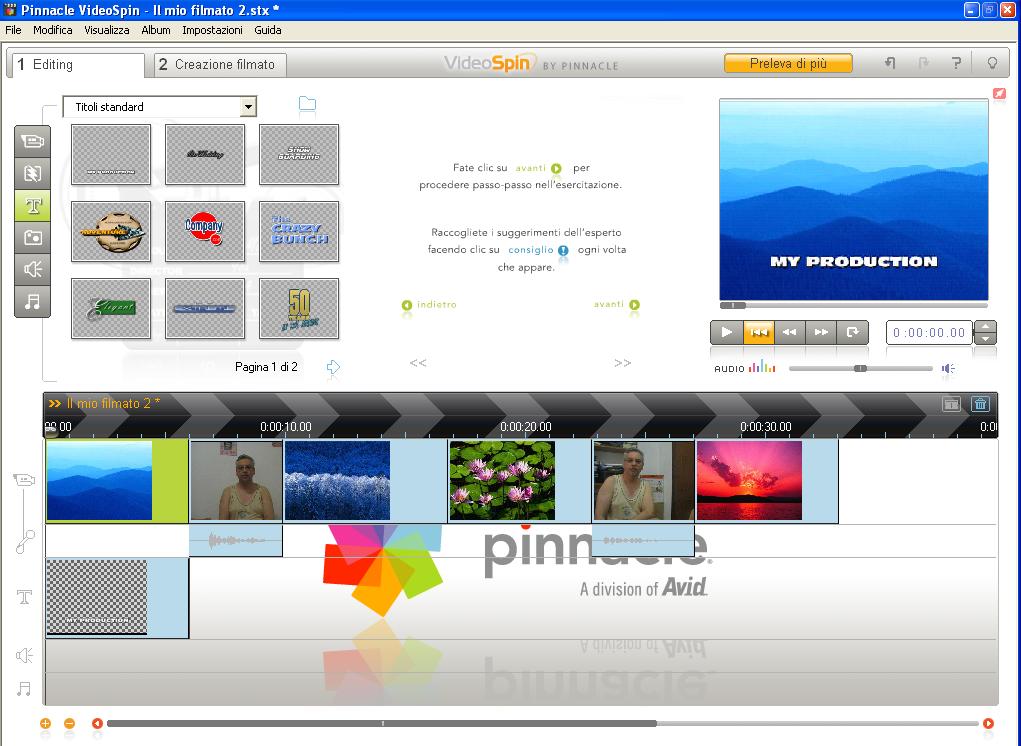This screenshot has width=1021, height=746.
Task: Toggle the storyboard/timeline view icon
Action: coord(951,404)
